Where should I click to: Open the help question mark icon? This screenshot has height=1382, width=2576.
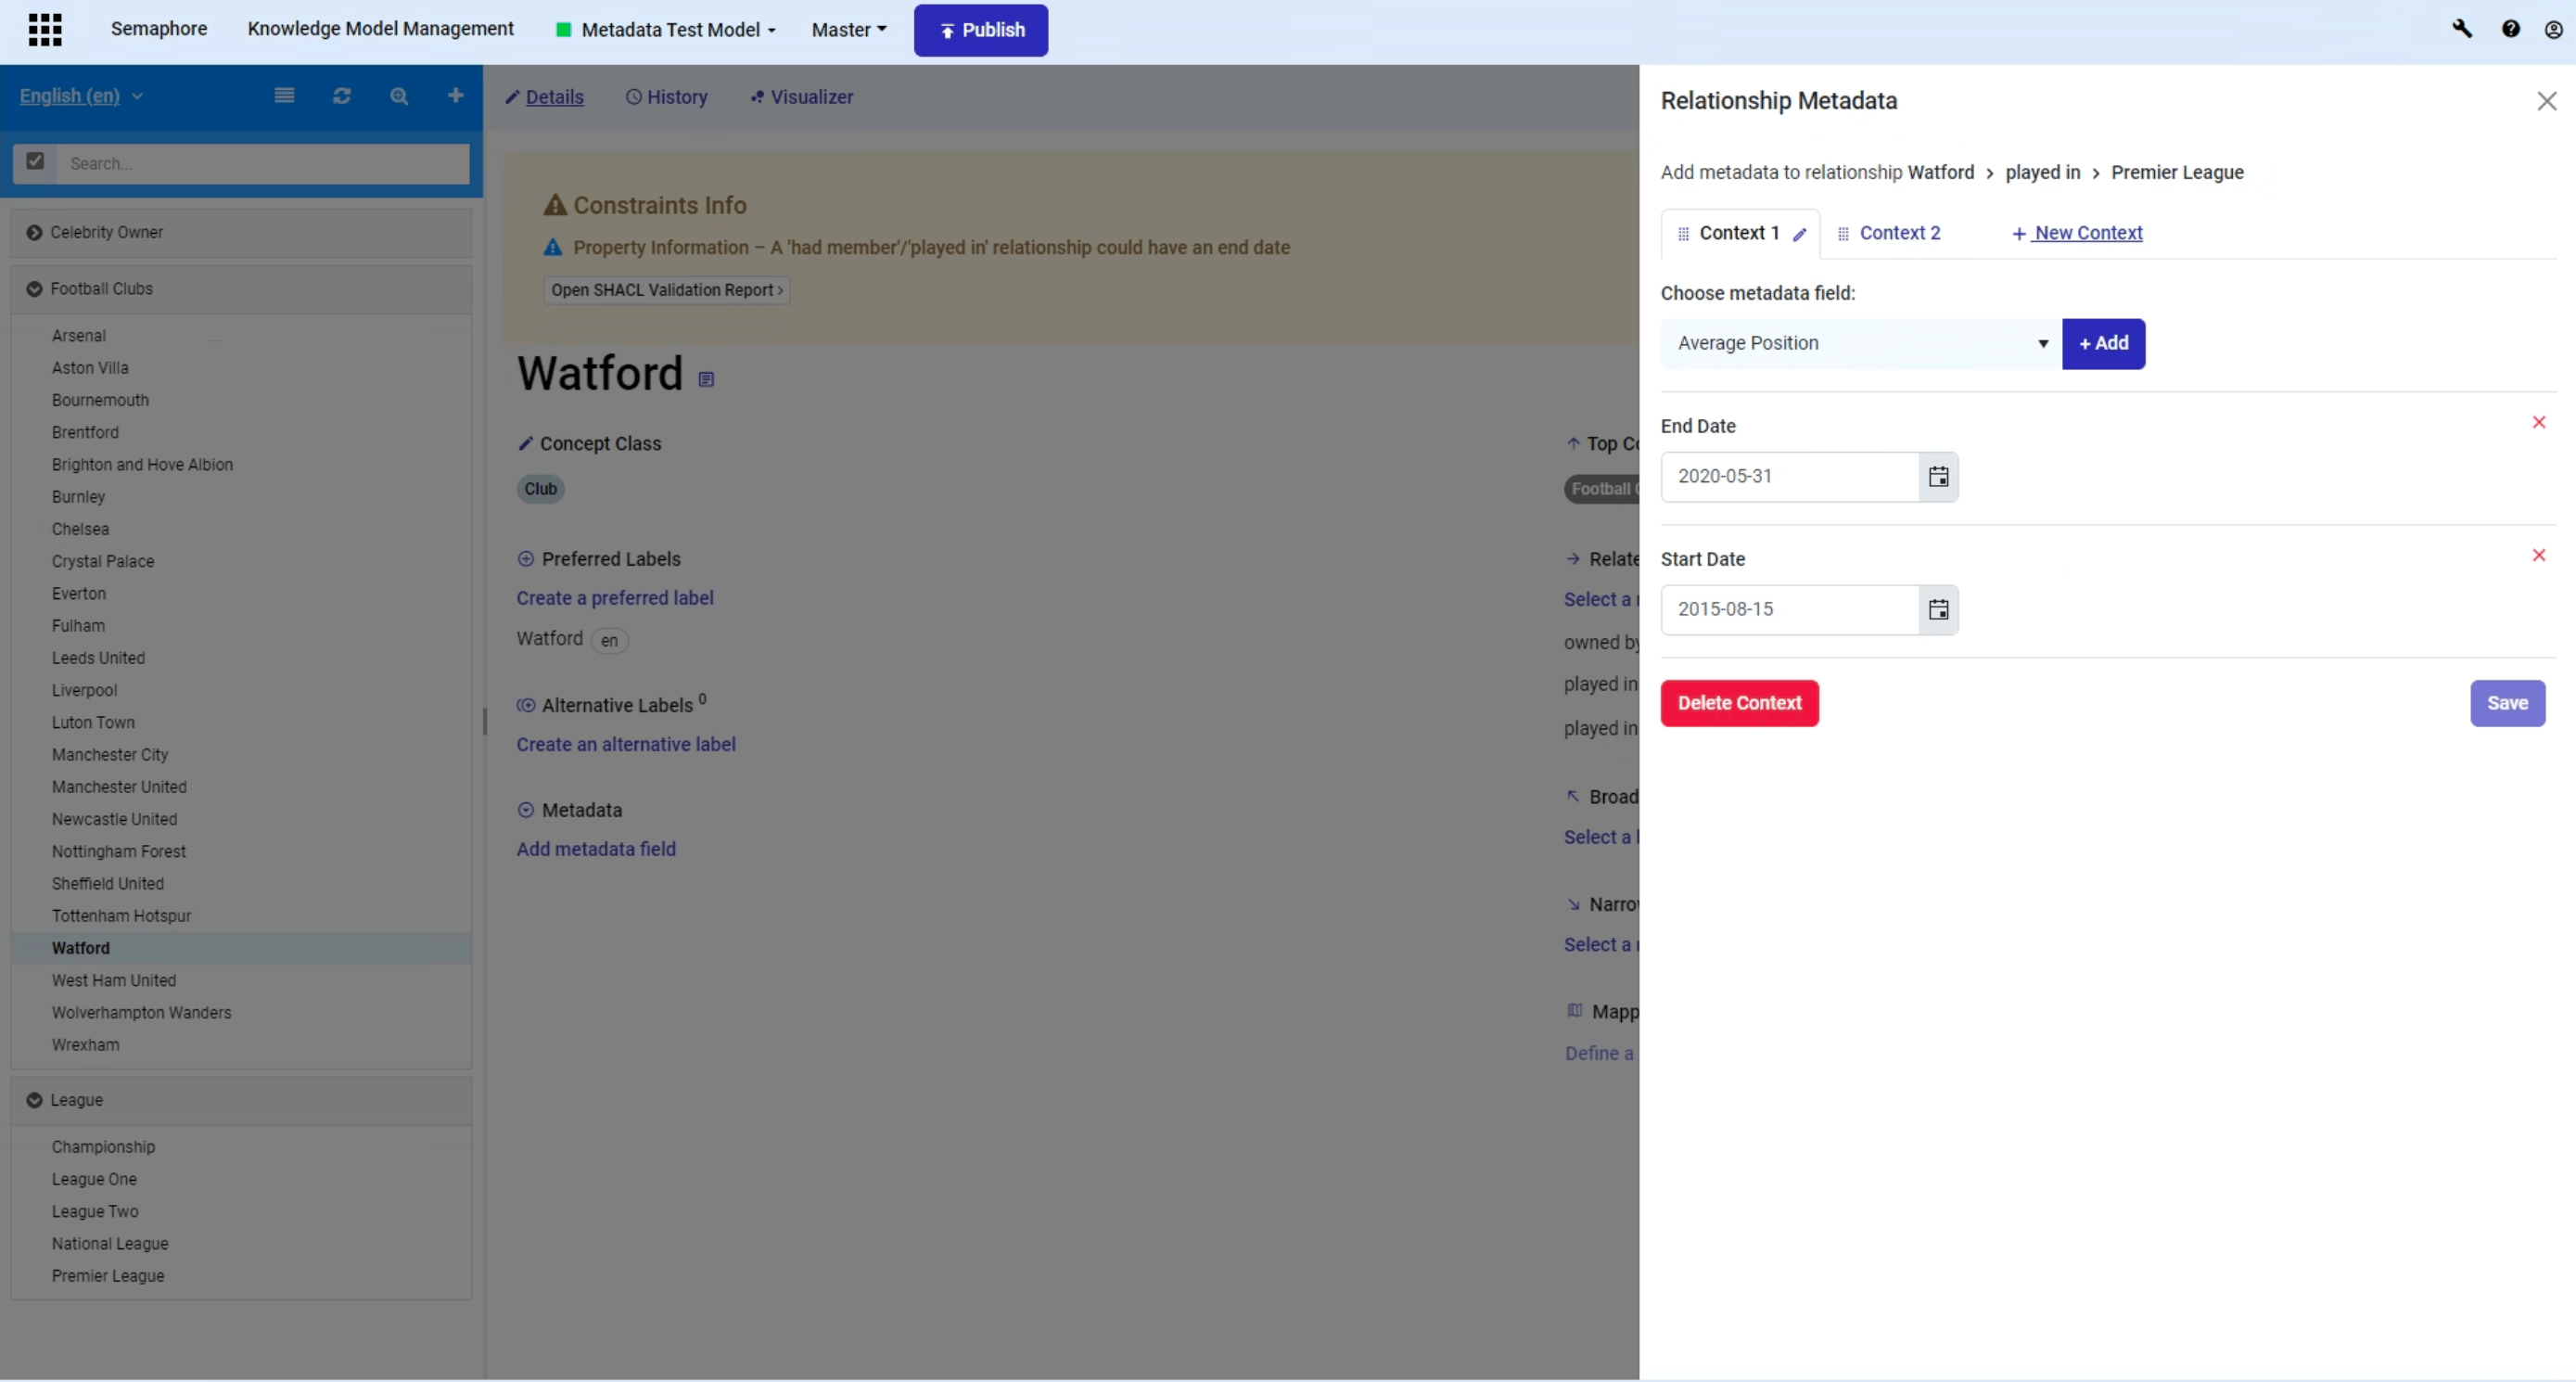(2510, 29)
